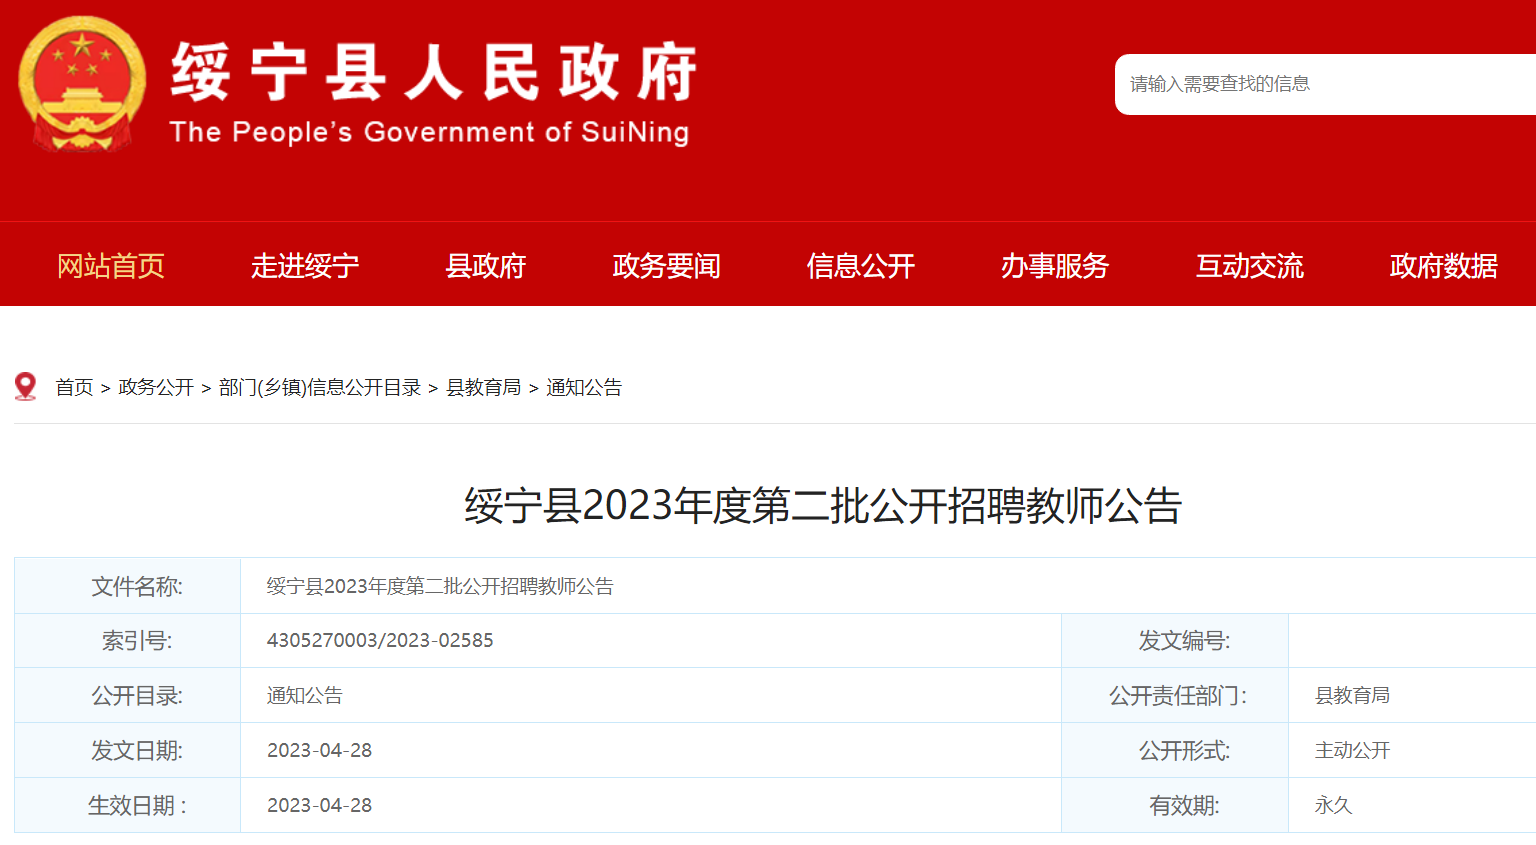The height and width of the screenshot is (845, 1536).
Task: Click the 文件名称 label cell
Action: (128, 586)
